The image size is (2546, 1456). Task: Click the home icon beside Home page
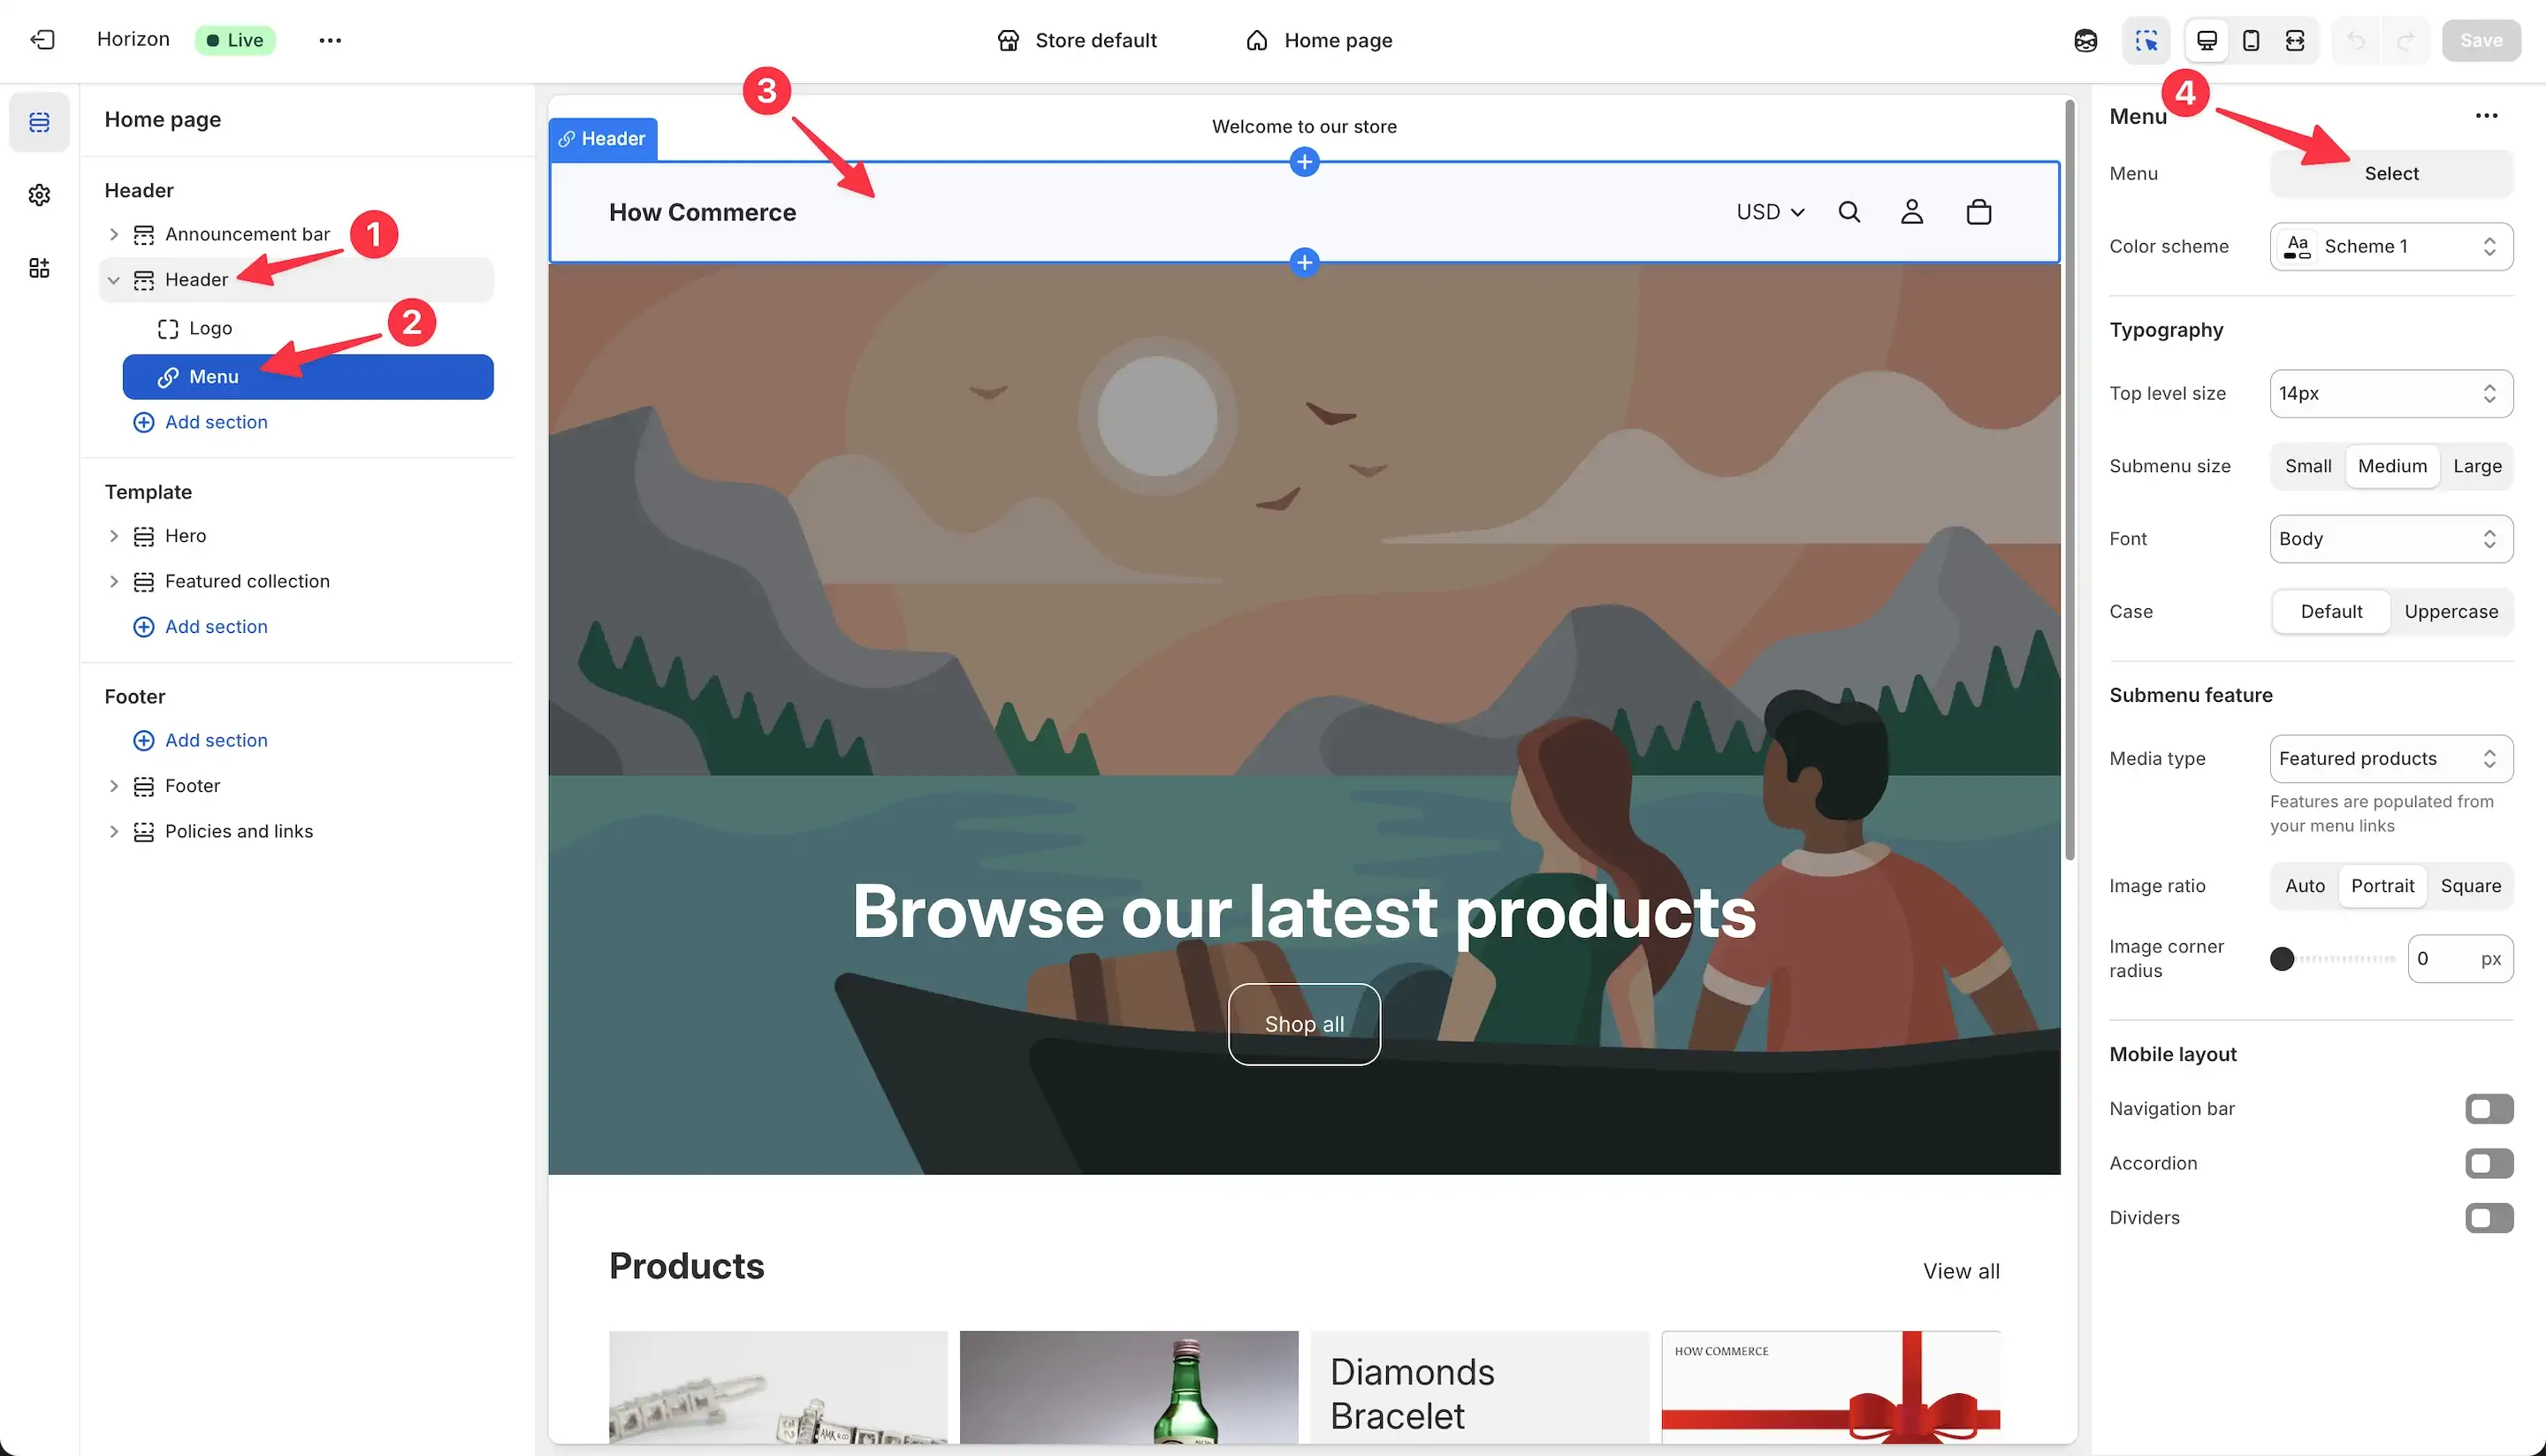point(1257,40)
